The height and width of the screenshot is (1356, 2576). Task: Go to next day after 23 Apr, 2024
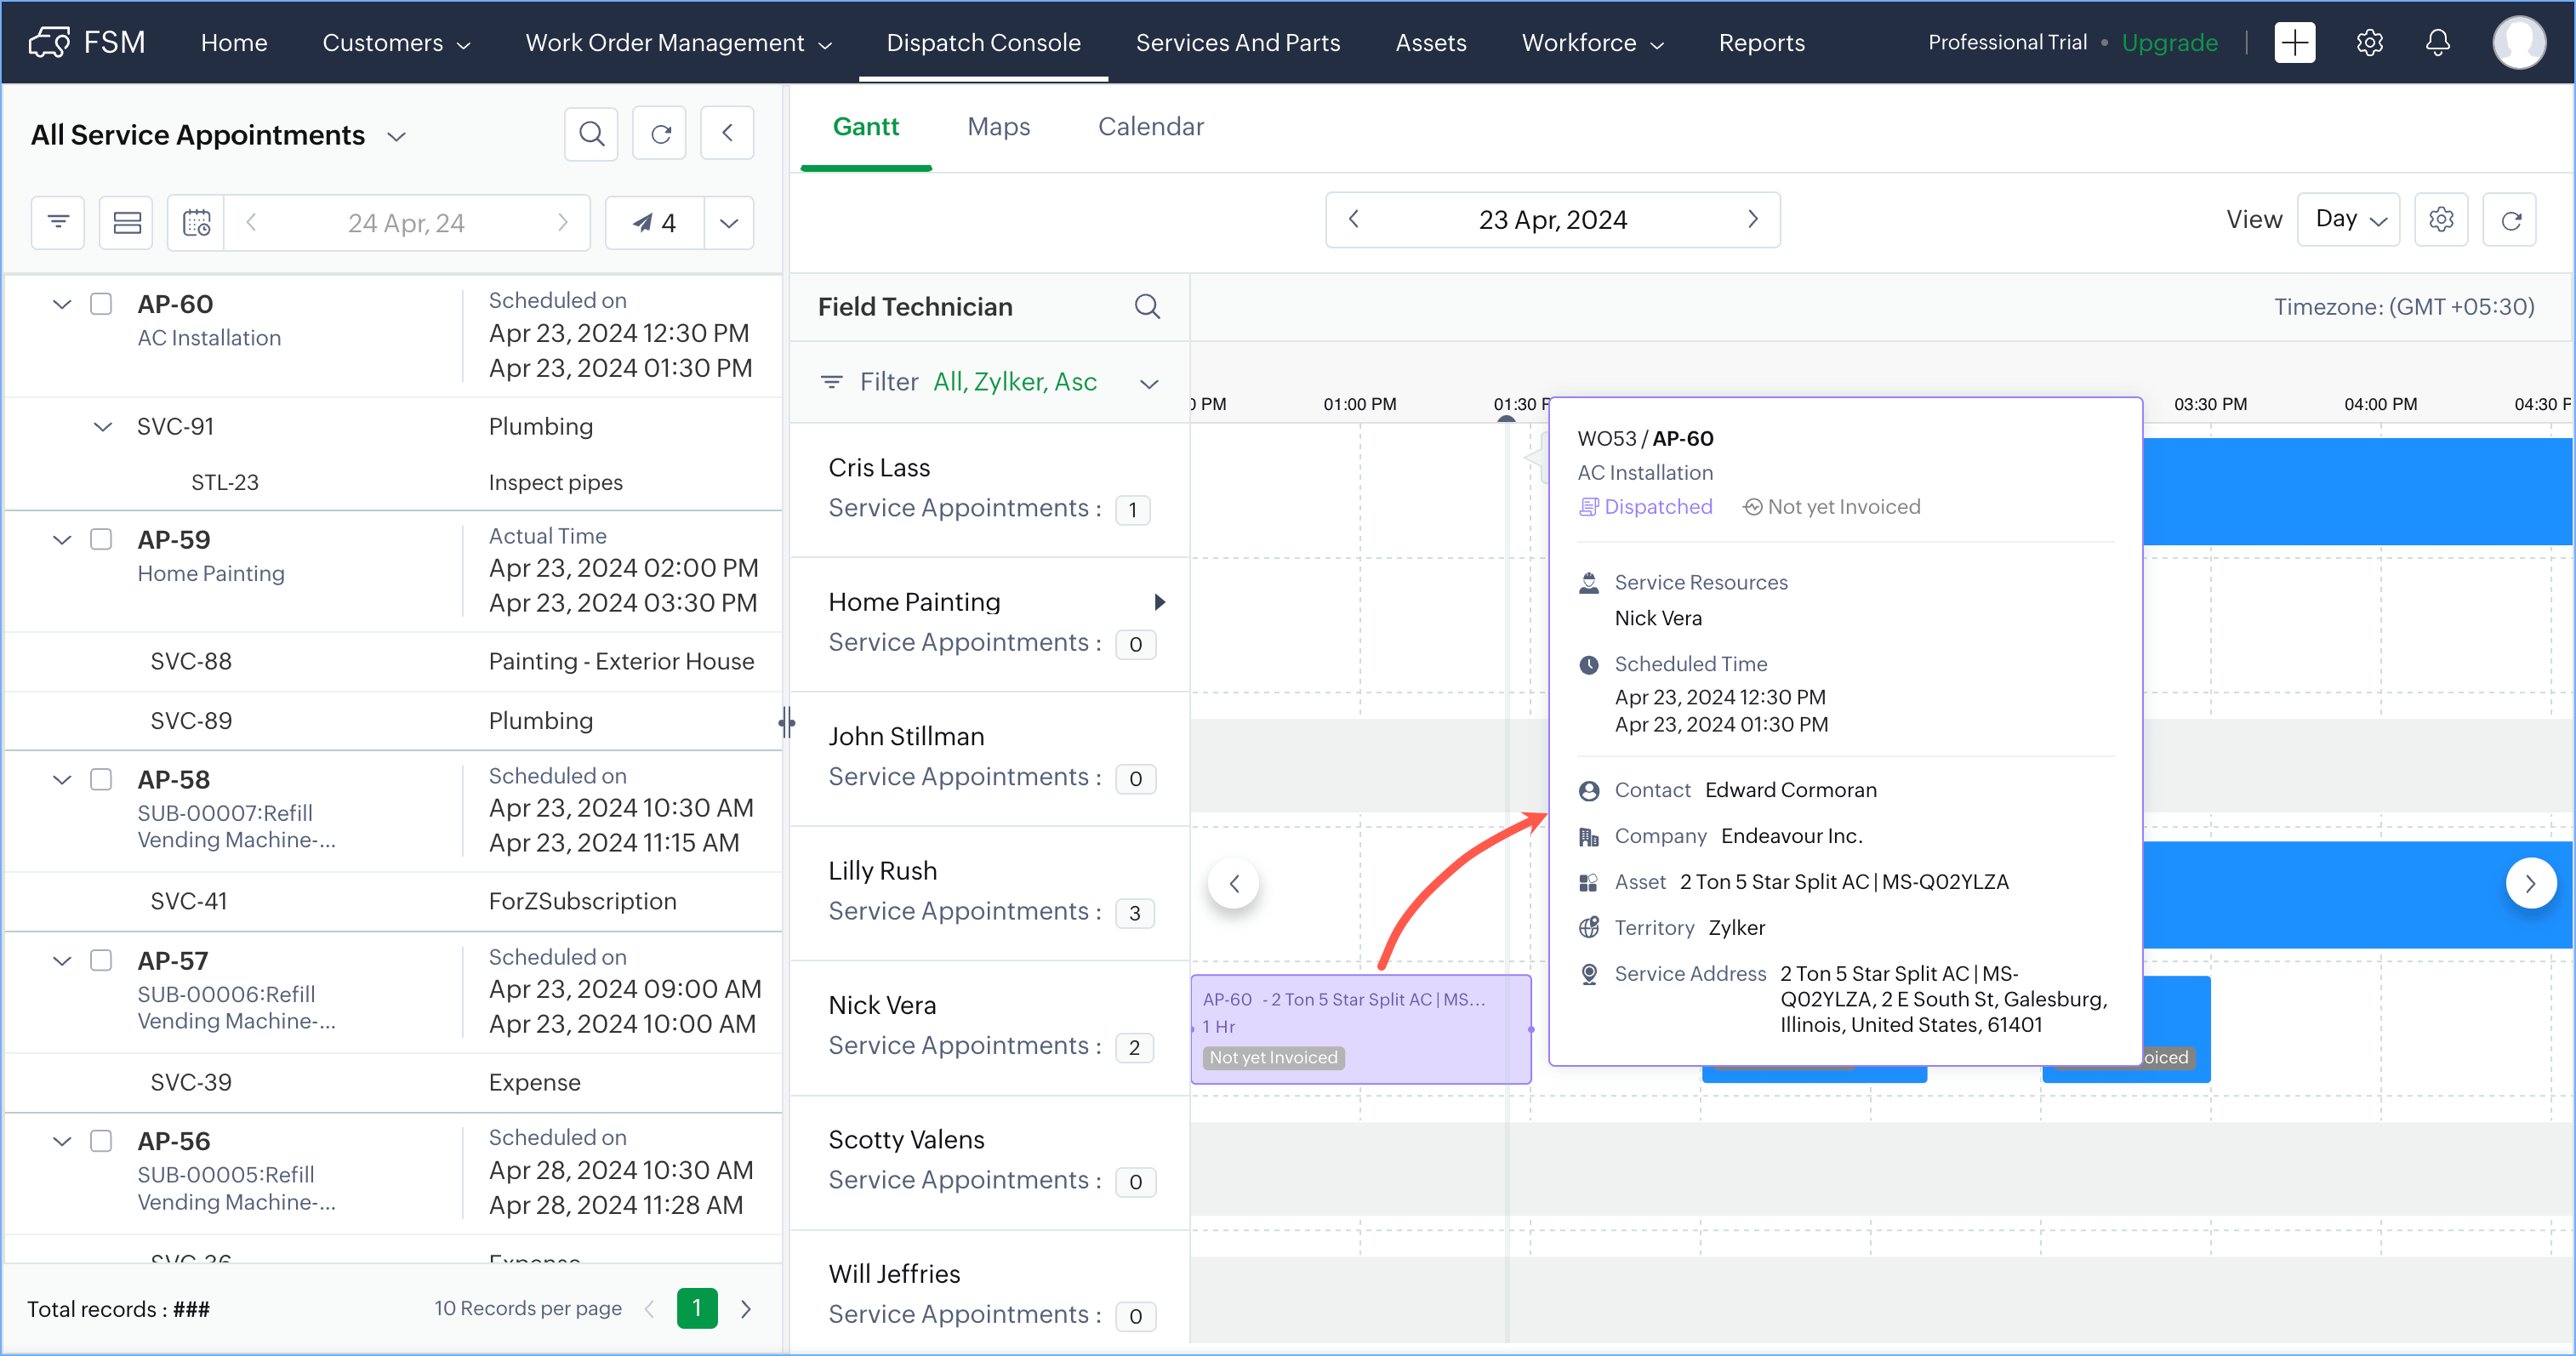pyautogui.click(x=1752, y=219)
